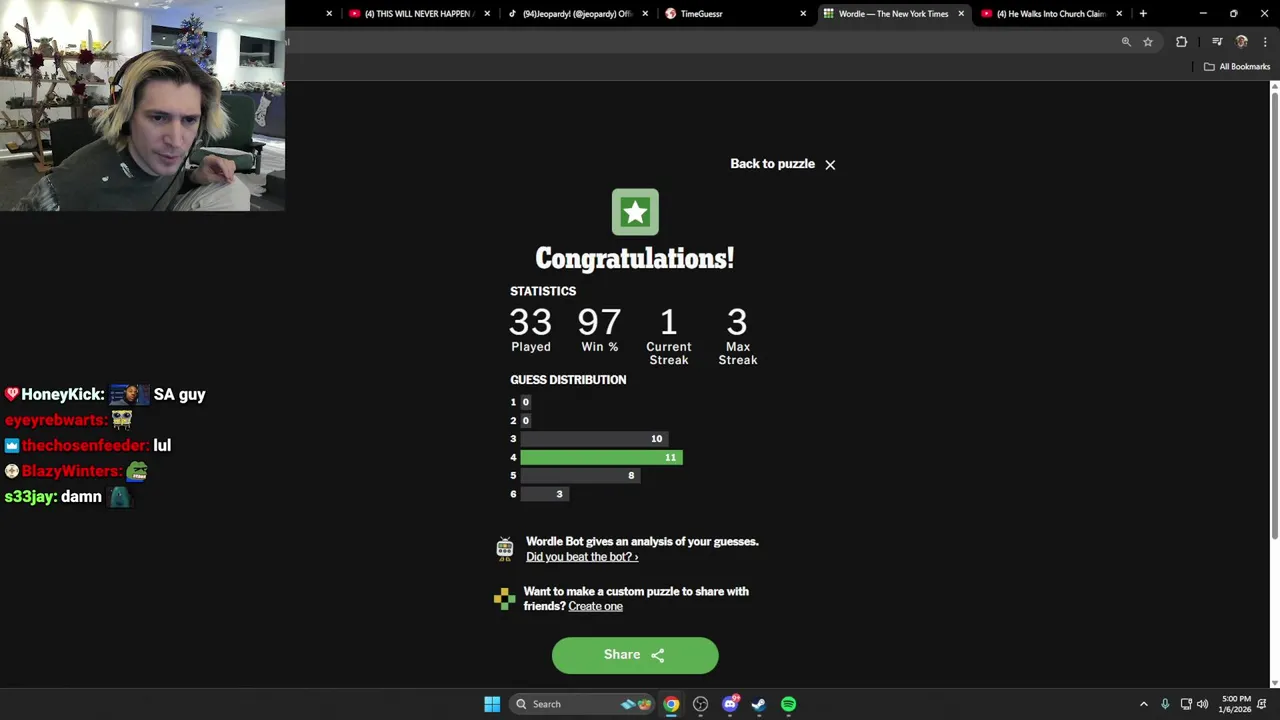Open the volume speaker tray icon
This screenshot has height=720, width=1280.
pos(1202,704)
